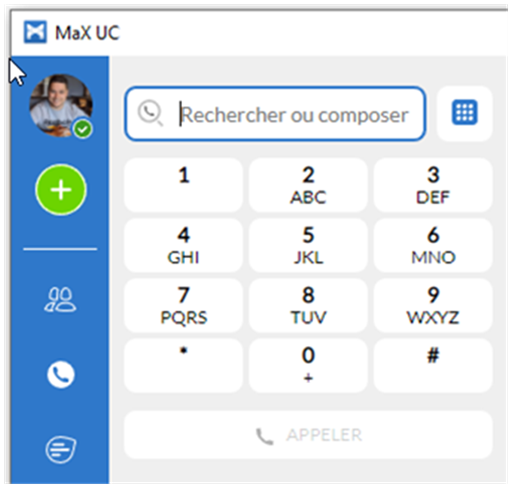Click the green plus new-action button
512x488 pixels.
61,189
